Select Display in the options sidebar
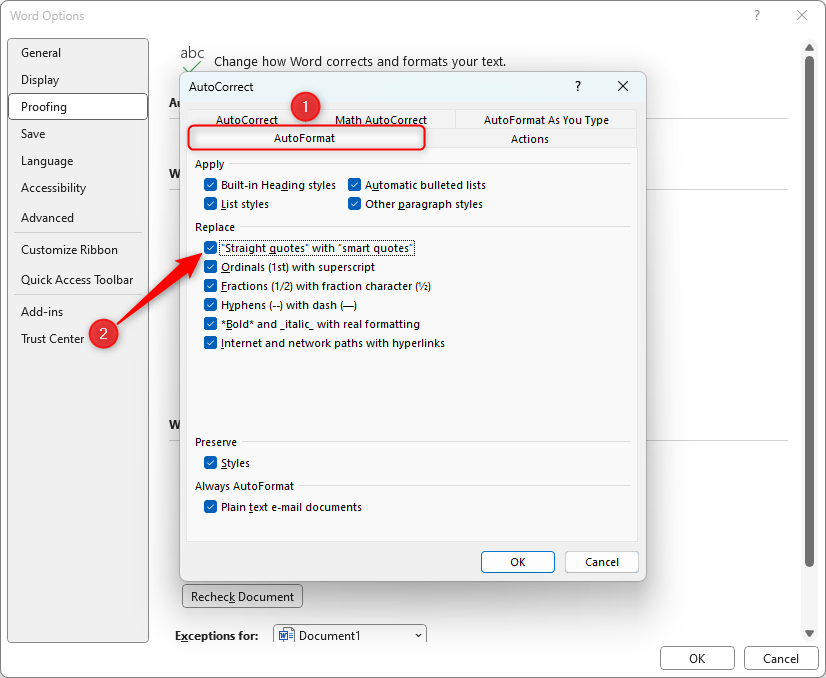Image resolution: width=826 pixels, height=678 pixels. point(41,80)
